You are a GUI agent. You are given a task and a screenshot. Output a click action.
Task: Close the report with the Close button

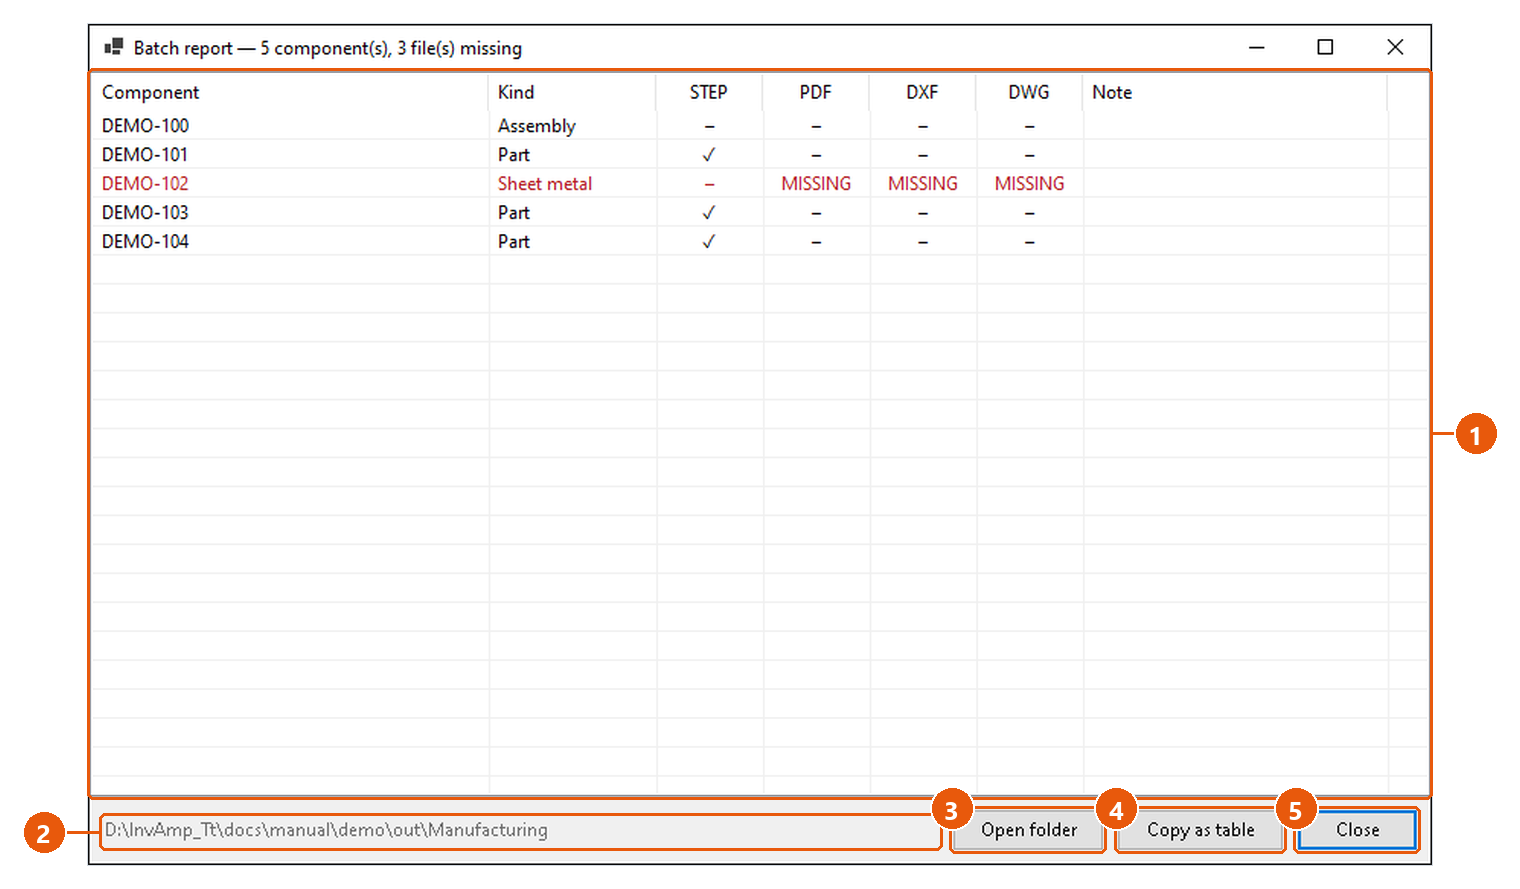pos(1357,830)
